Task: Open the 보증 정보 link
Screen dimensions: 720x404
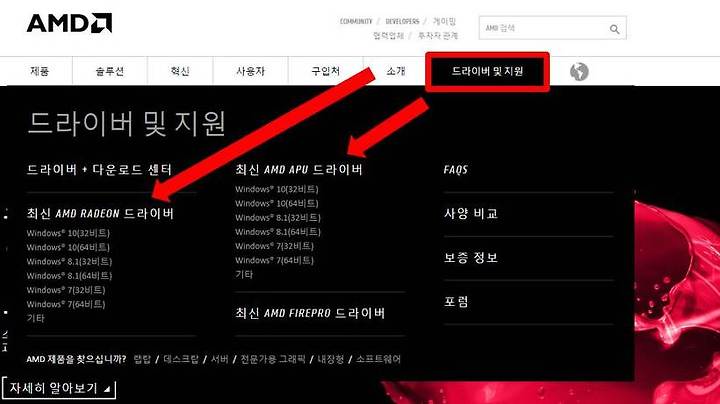Action: pyautogui.click(x=471, y=258)
